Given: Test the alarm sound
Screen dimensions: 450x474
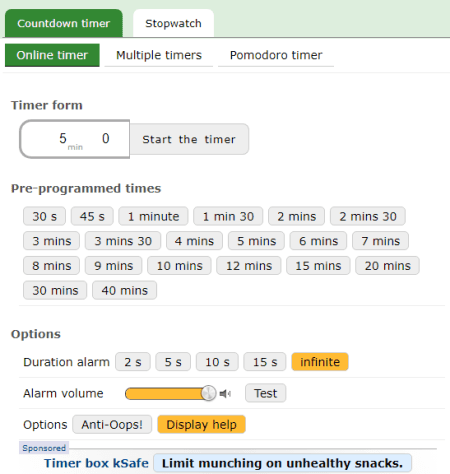Looking at the screenshot, I should click(x=266, y=393).
